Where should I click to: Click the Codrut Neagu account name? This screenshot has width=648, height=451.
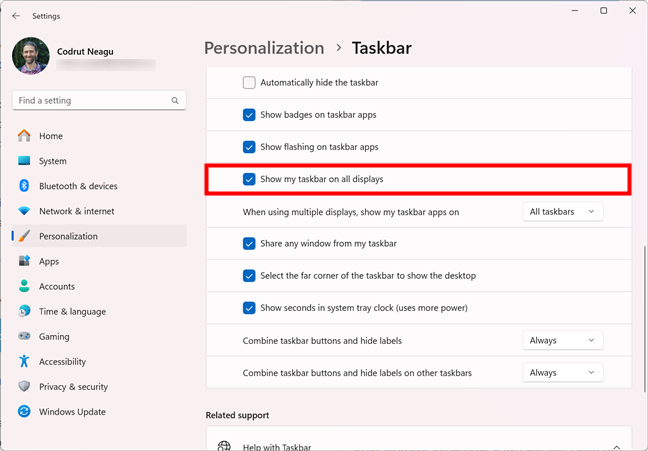tap(85, 51)
